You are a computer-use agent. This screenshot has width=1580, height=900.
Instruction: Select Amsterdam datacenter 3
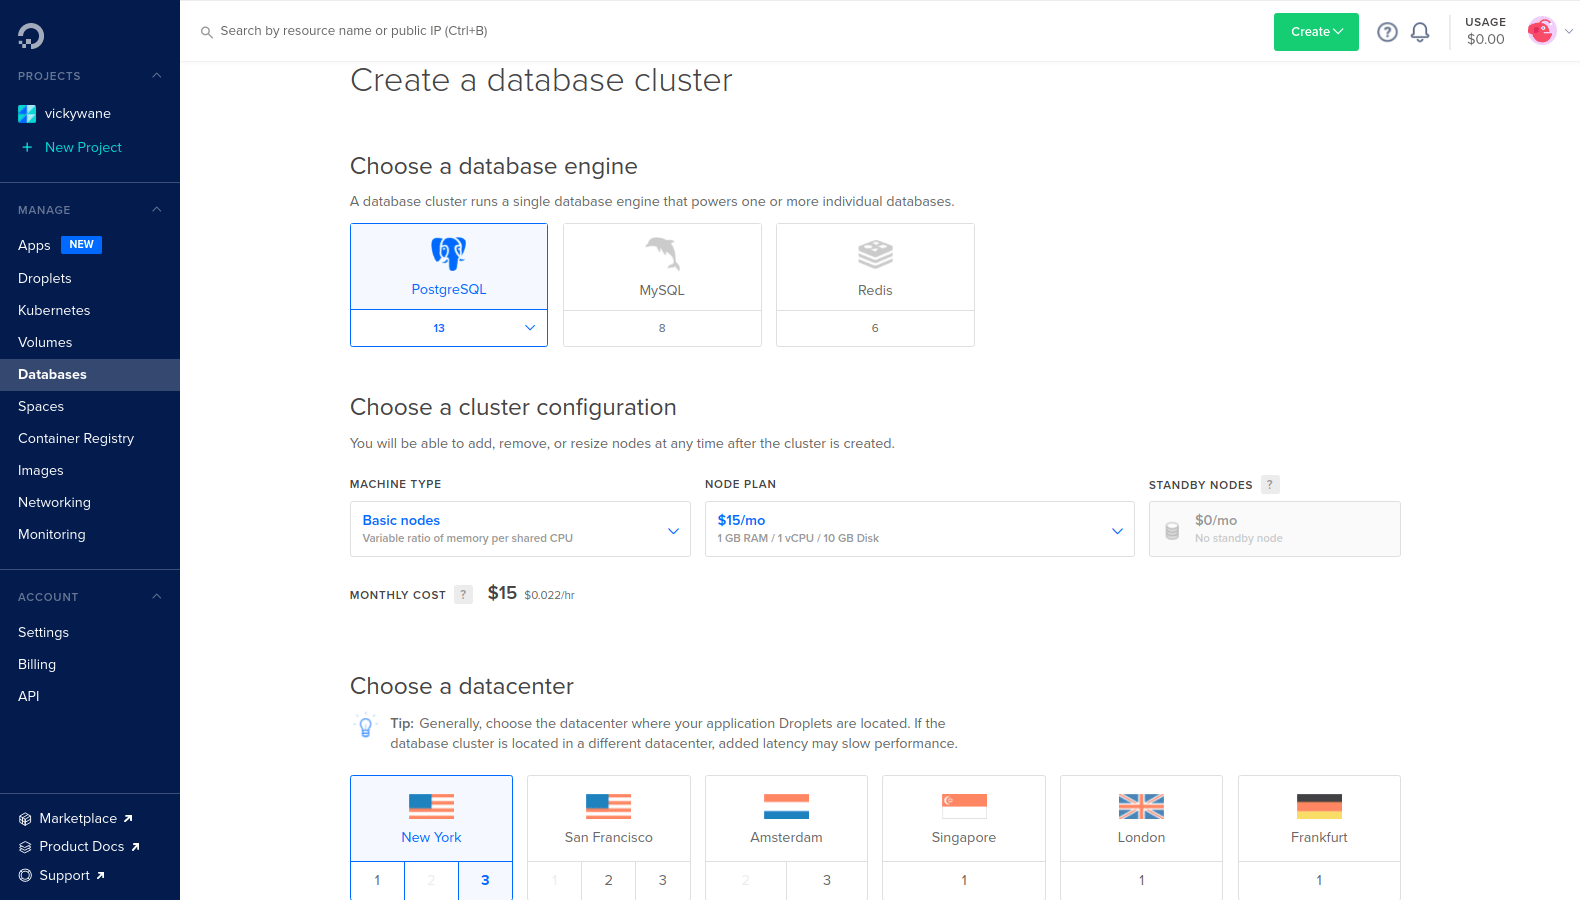[x=827, y=881]
